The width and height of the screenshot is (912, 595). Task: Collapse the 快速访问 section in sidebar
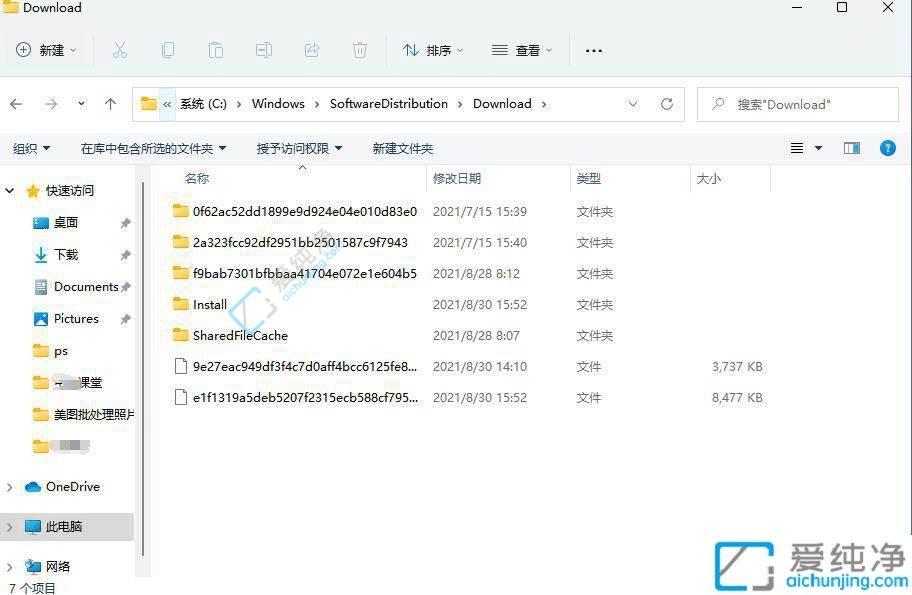9,190
